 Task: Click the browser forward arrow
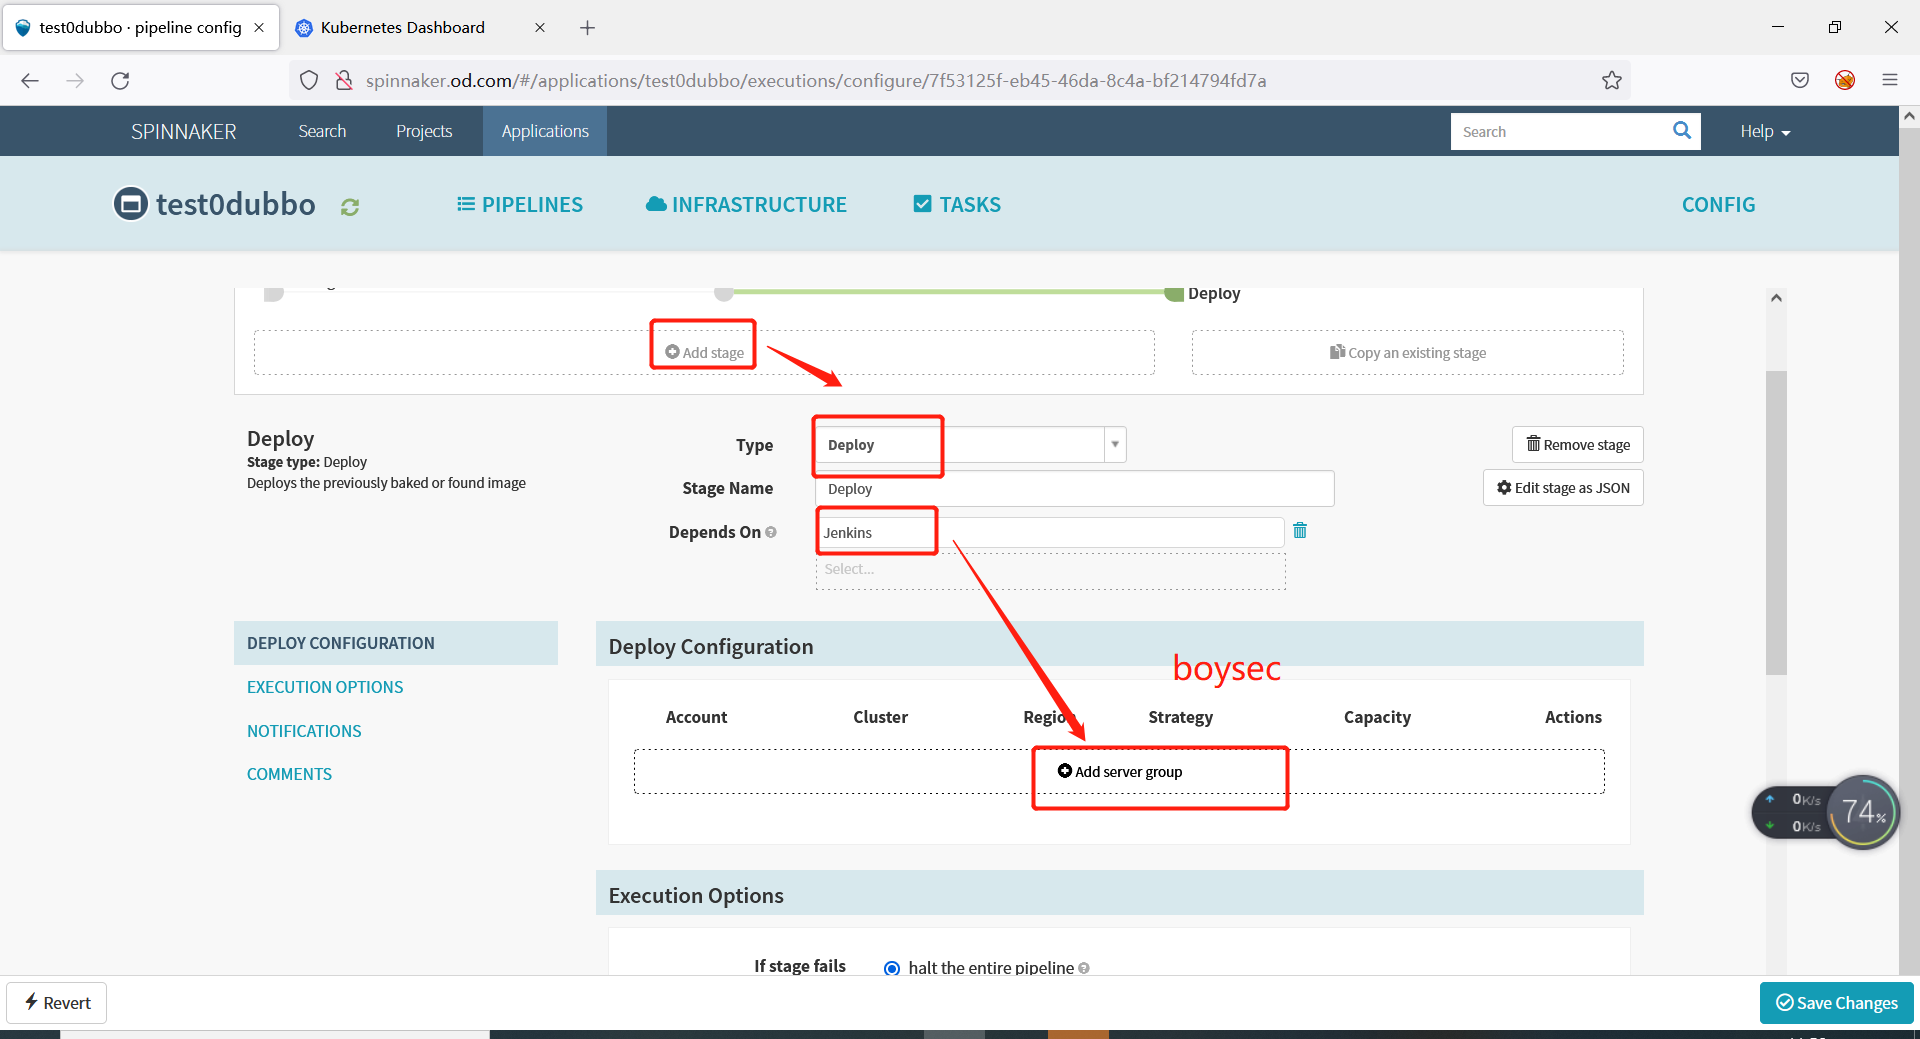point(75,81)
